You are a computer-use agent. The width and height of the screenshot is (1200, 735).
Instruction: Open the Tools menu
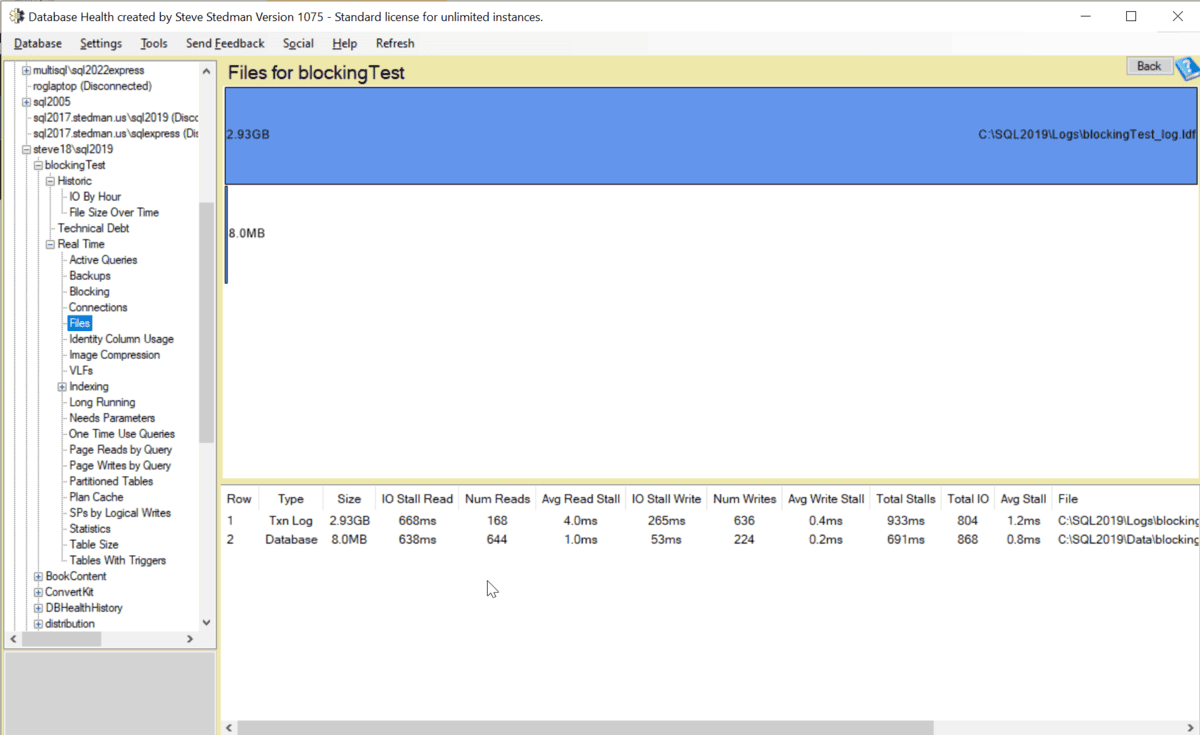click(153, 43)
